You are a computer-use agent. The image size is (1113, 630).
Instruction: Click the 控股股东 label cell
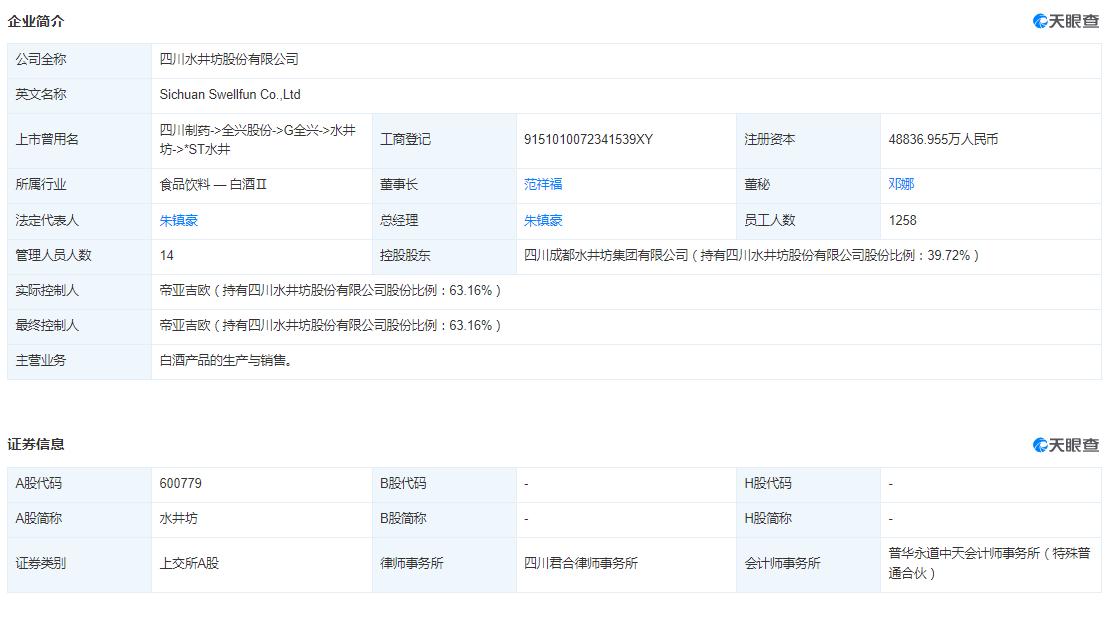pyautogui.click(x=444, y=256)
